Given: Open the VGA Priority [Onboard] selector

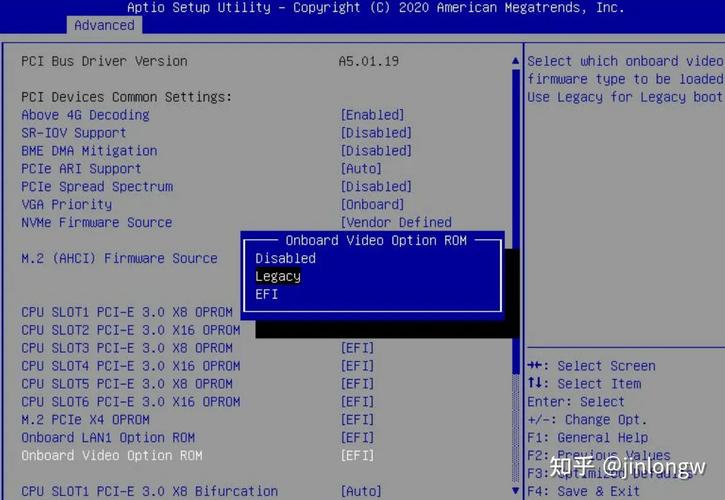Looking at the screenshot, I should 372,205.
